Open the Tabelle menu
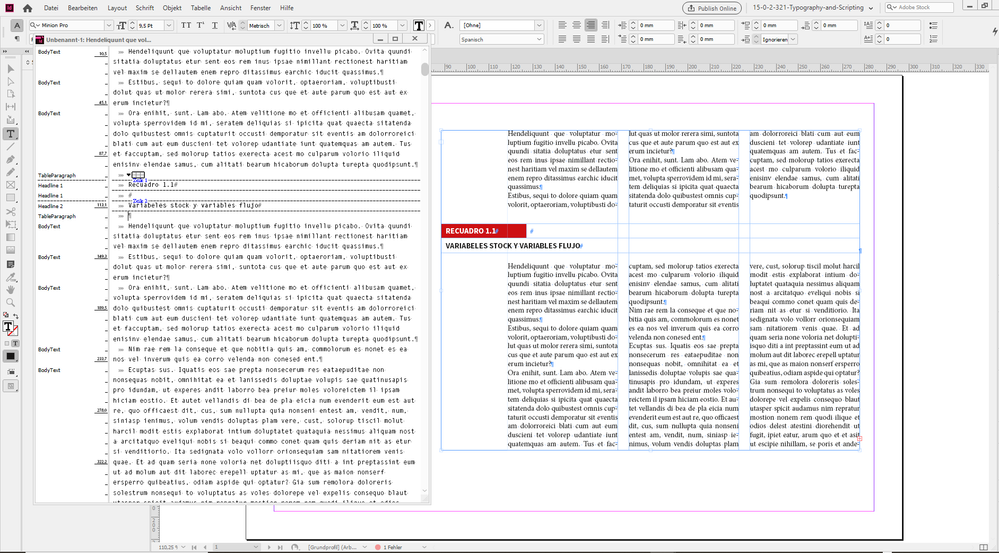Viewport: 999px width, 553px height. [x=201, y=7]
